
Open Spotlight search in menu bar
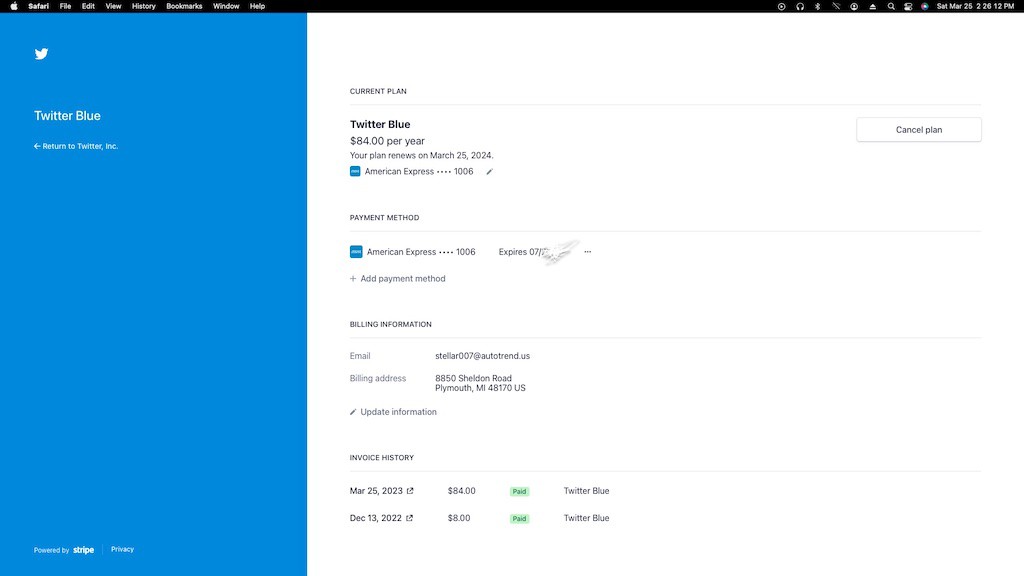tap(890, 6)
